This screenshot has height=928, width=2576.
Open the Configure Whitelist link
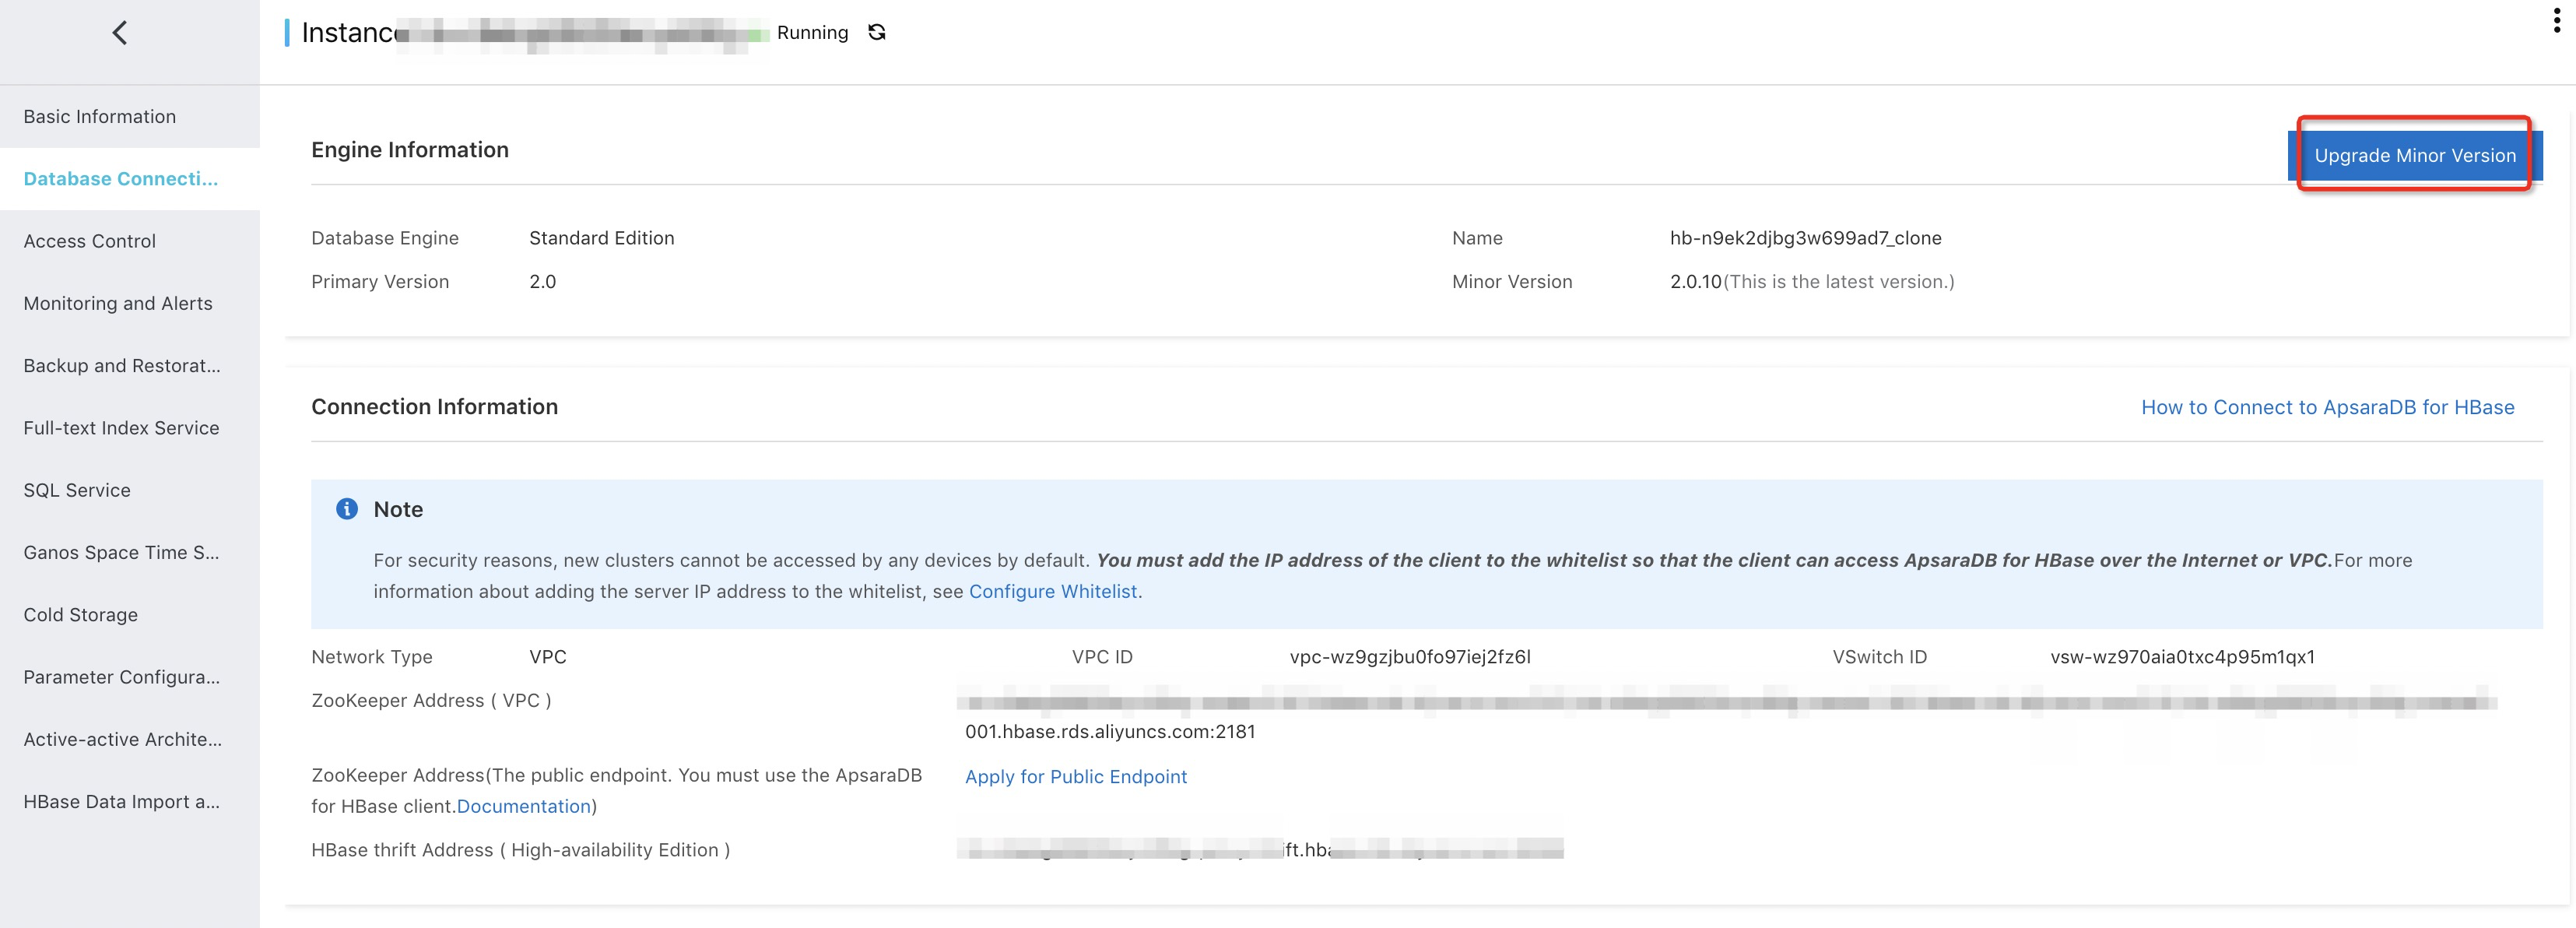1052,591
